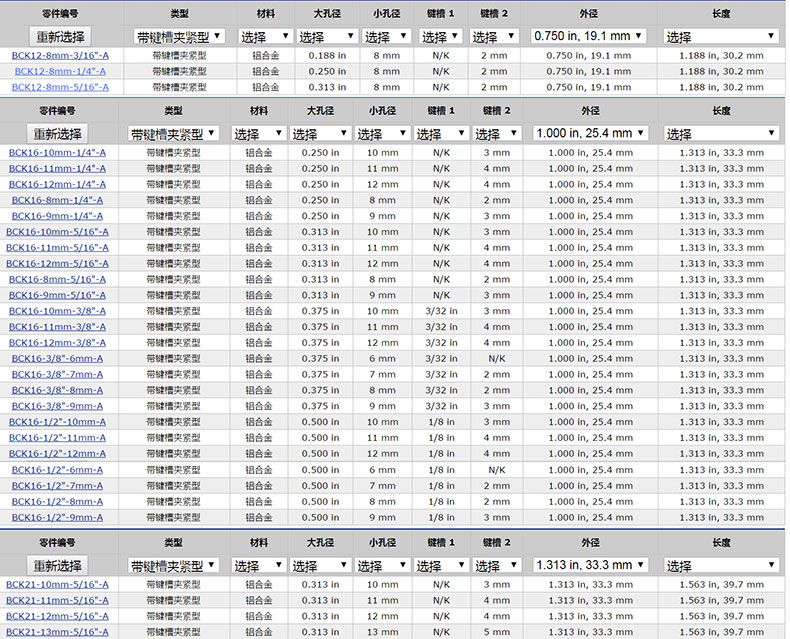Viewport: 790px width, 639px height.
Task: Click part link BCK16-1/2"-9mm-A
Action: point(57,518)
